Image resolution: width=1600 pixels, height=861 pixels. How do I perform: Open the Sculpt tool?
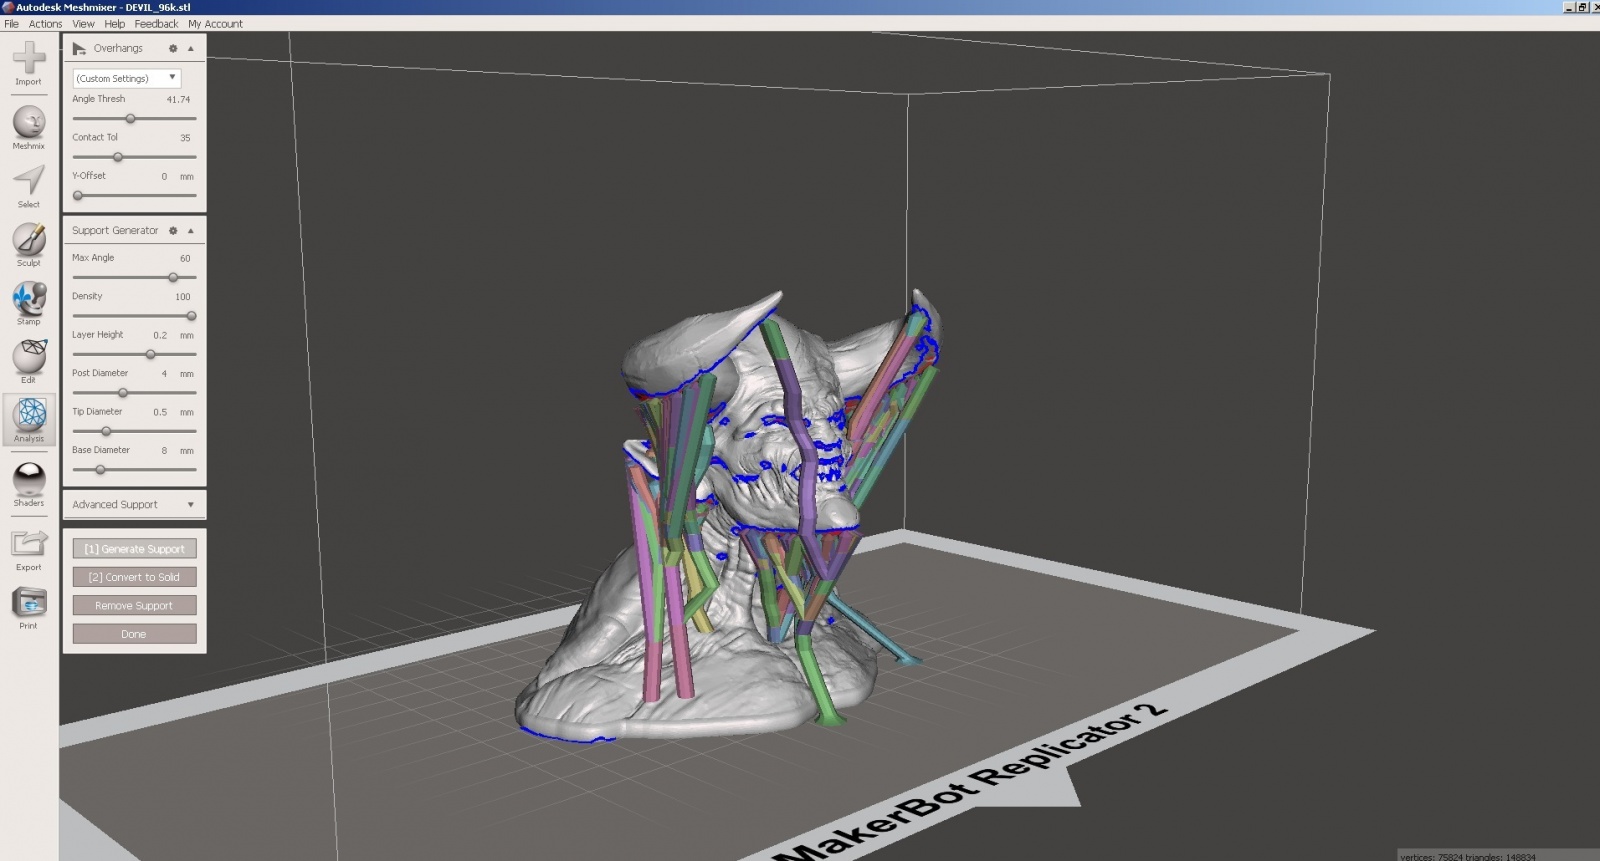point(28,245)
